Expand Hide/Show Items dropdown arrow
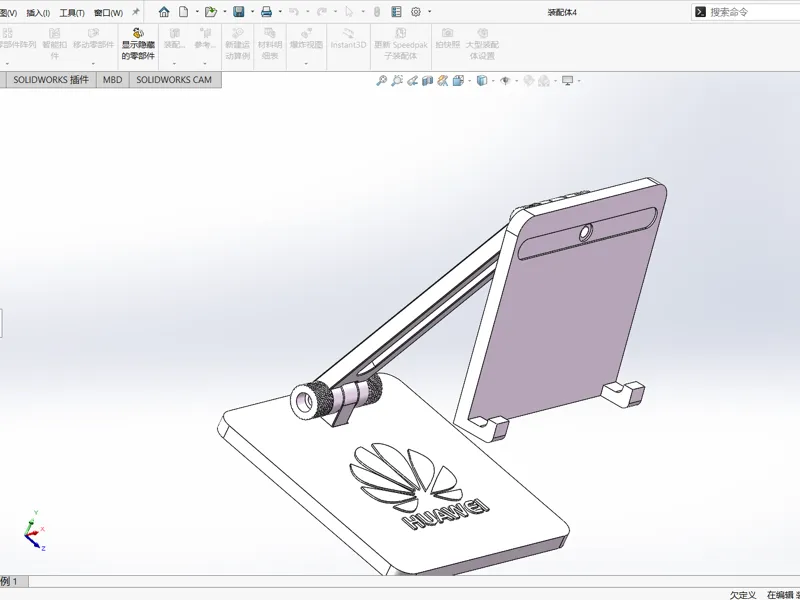The width and height of the screenshot is (800, 600). coord(517,81)
